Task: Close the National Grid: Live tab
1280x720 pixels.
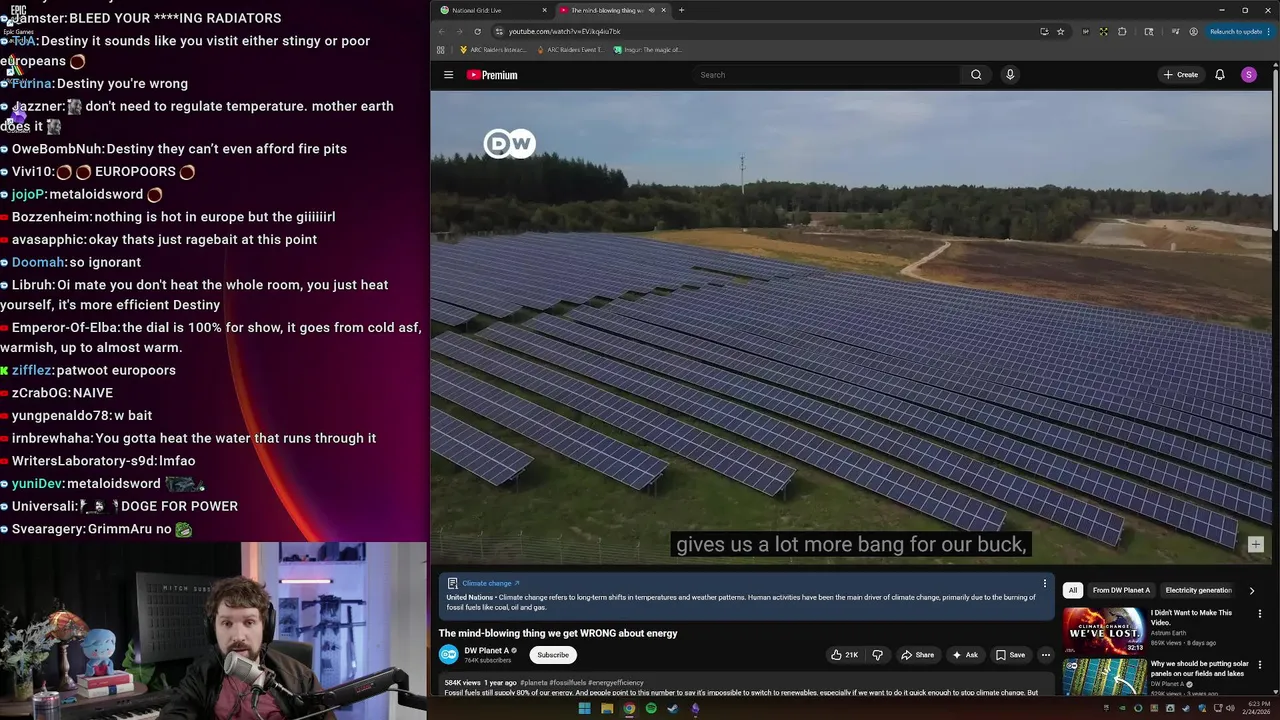Action: (x=544, y=10)
